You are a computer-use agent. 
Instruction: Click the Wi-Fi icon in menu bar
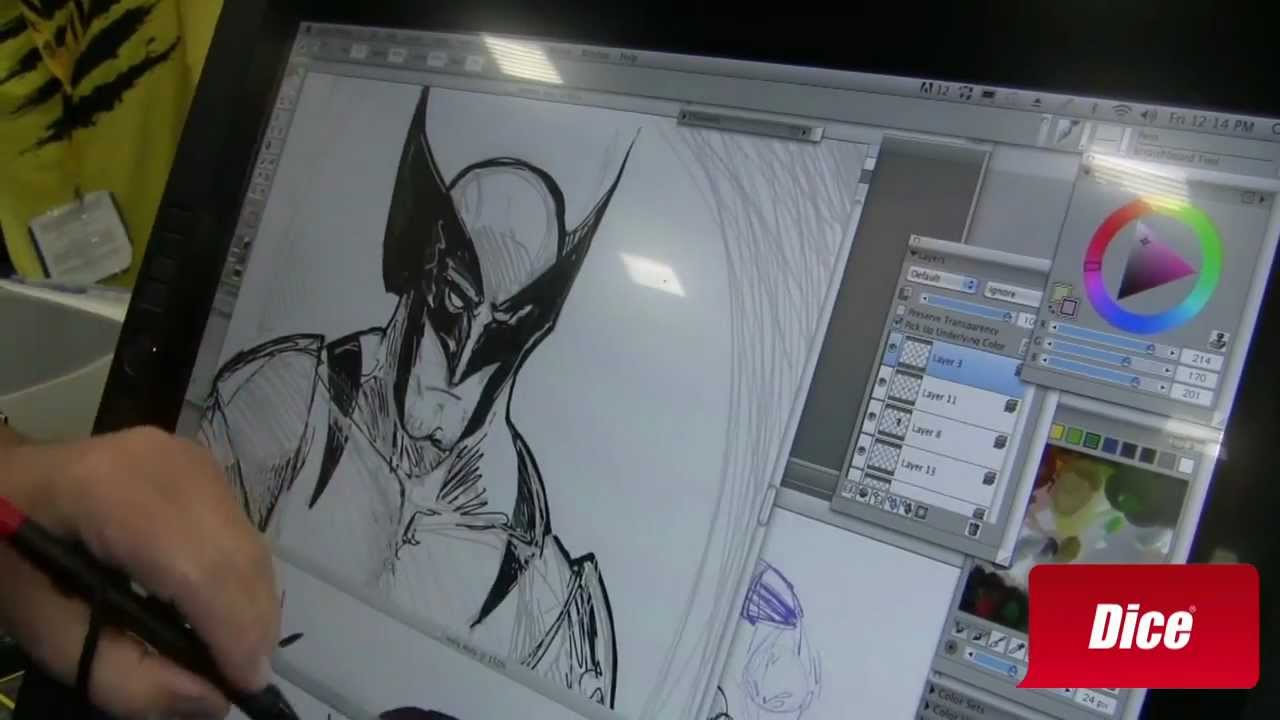tap(1121, 110)
